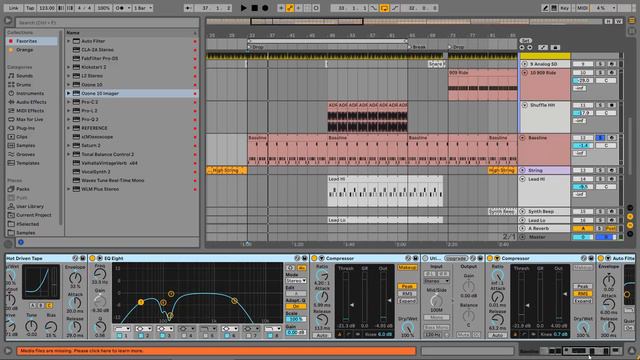Toggle Adaptive Q On in EQ Eight
This screenshot has height=360, width=640.
[296, 306]
